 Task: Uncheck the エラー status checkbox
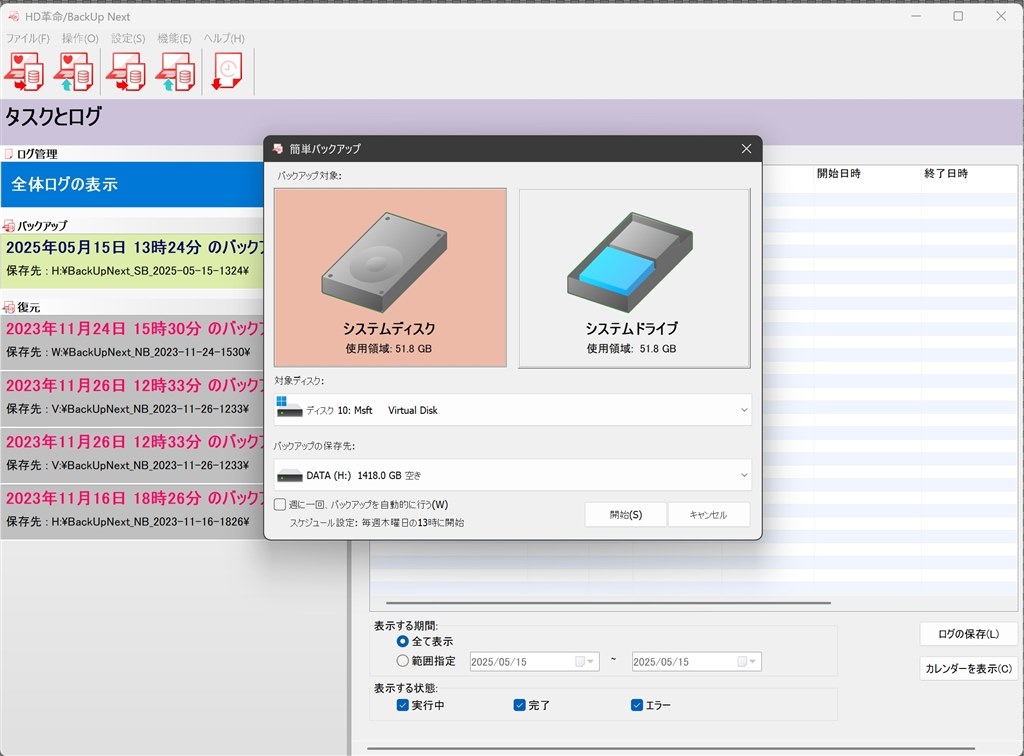637,705
